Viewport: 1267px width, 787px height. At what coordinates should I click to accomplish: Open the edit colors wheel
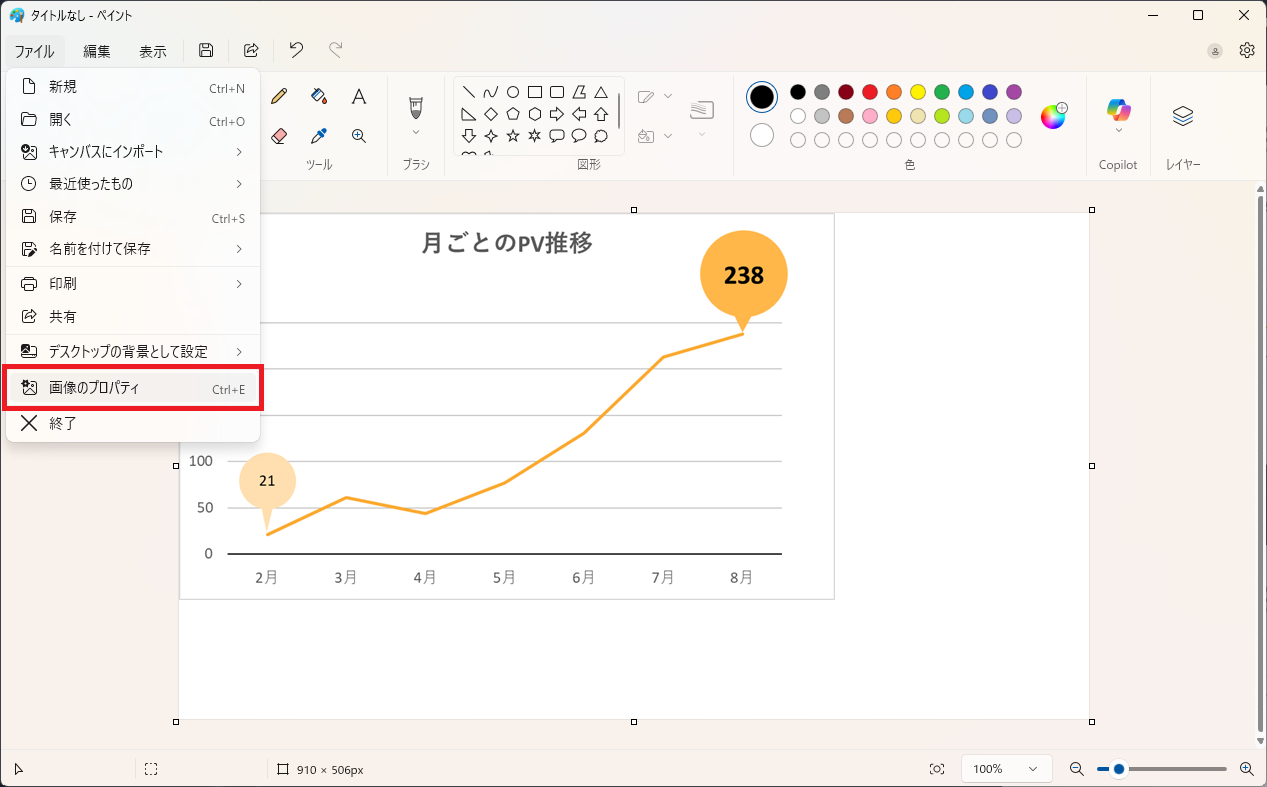tap(1053, 116)
